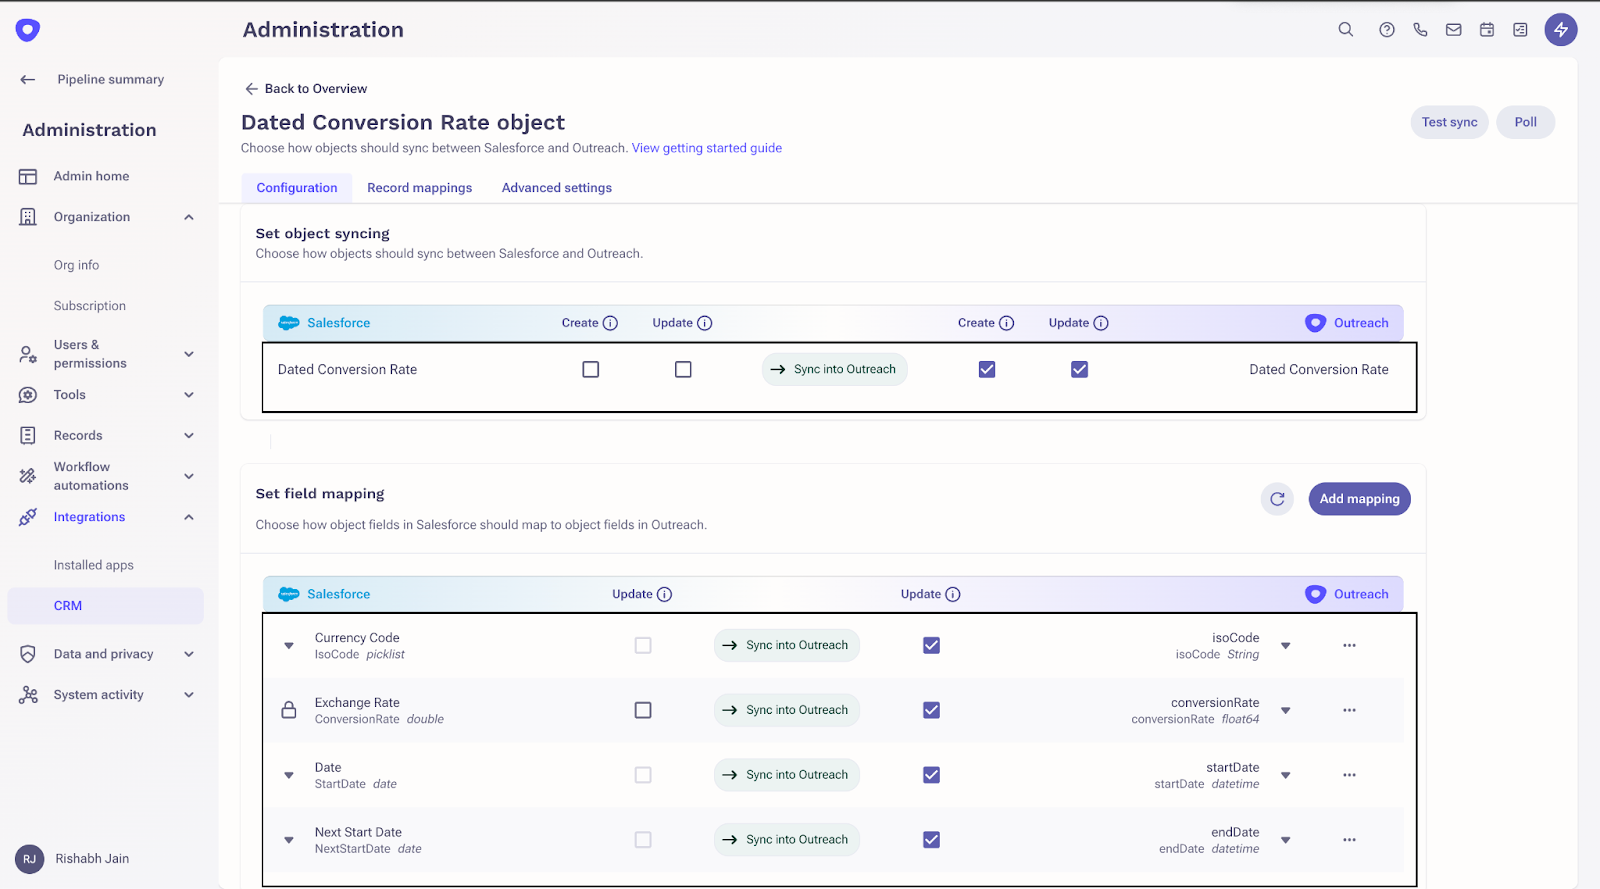The height and width of the screenshot is (889, 1600).
Task: Click info icon next to Salesforce Create
Action: click(610, 323)
